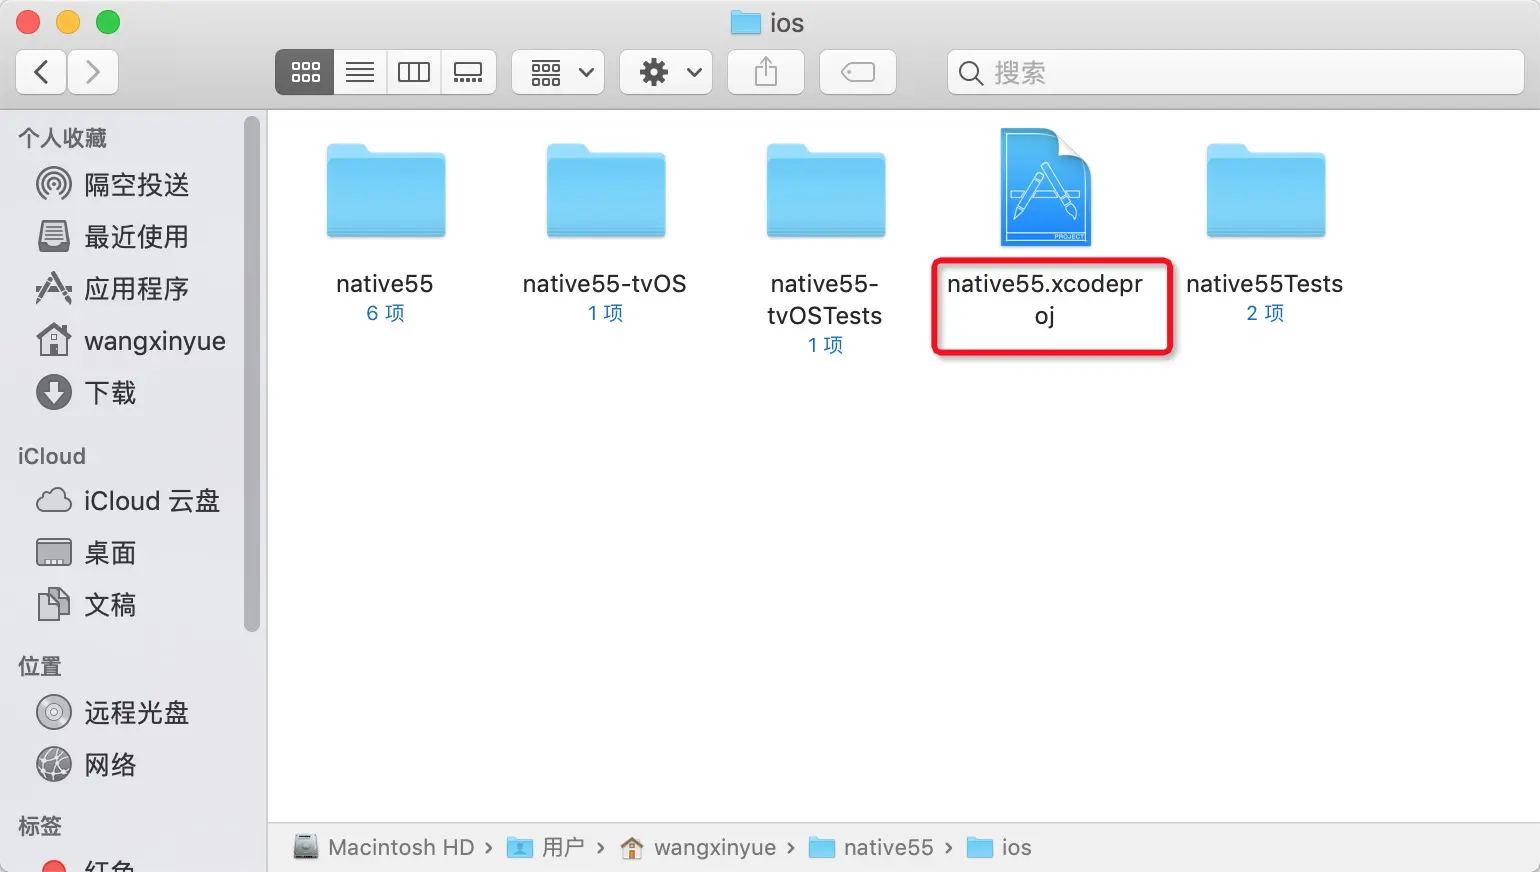Go forward with the right arrow button
The height and width of the screenshot is (872, 1540).
pos(93,72)
